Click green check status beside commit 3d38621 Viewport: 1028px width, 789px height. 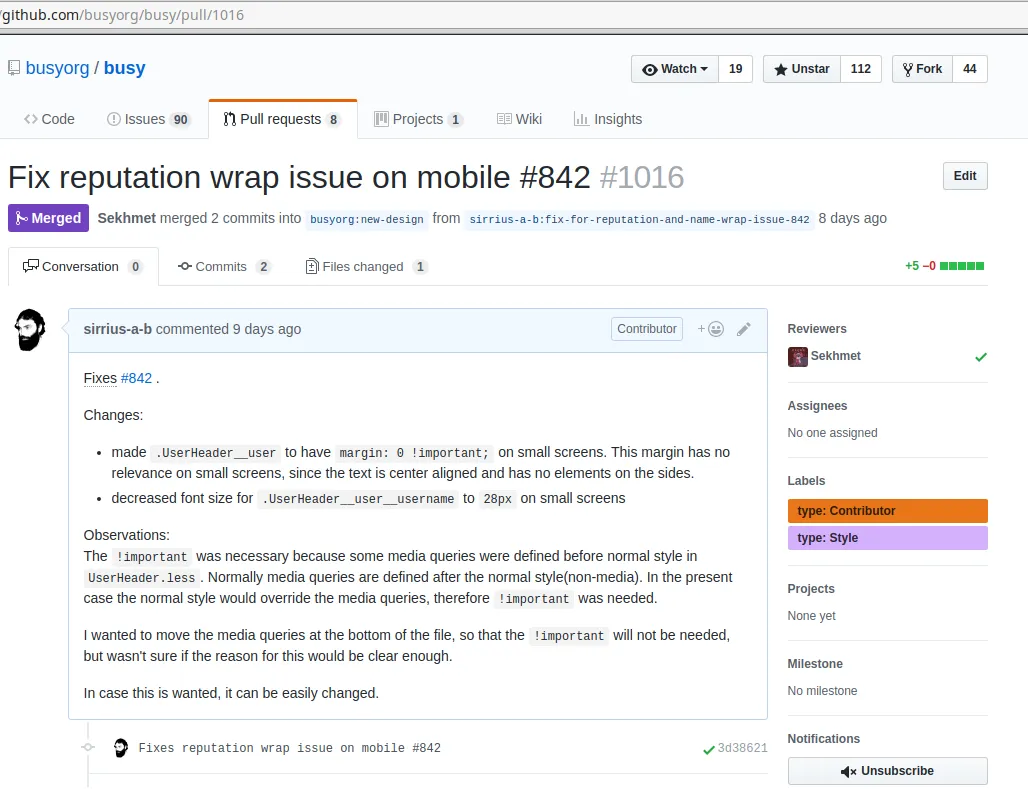point(709,749)
